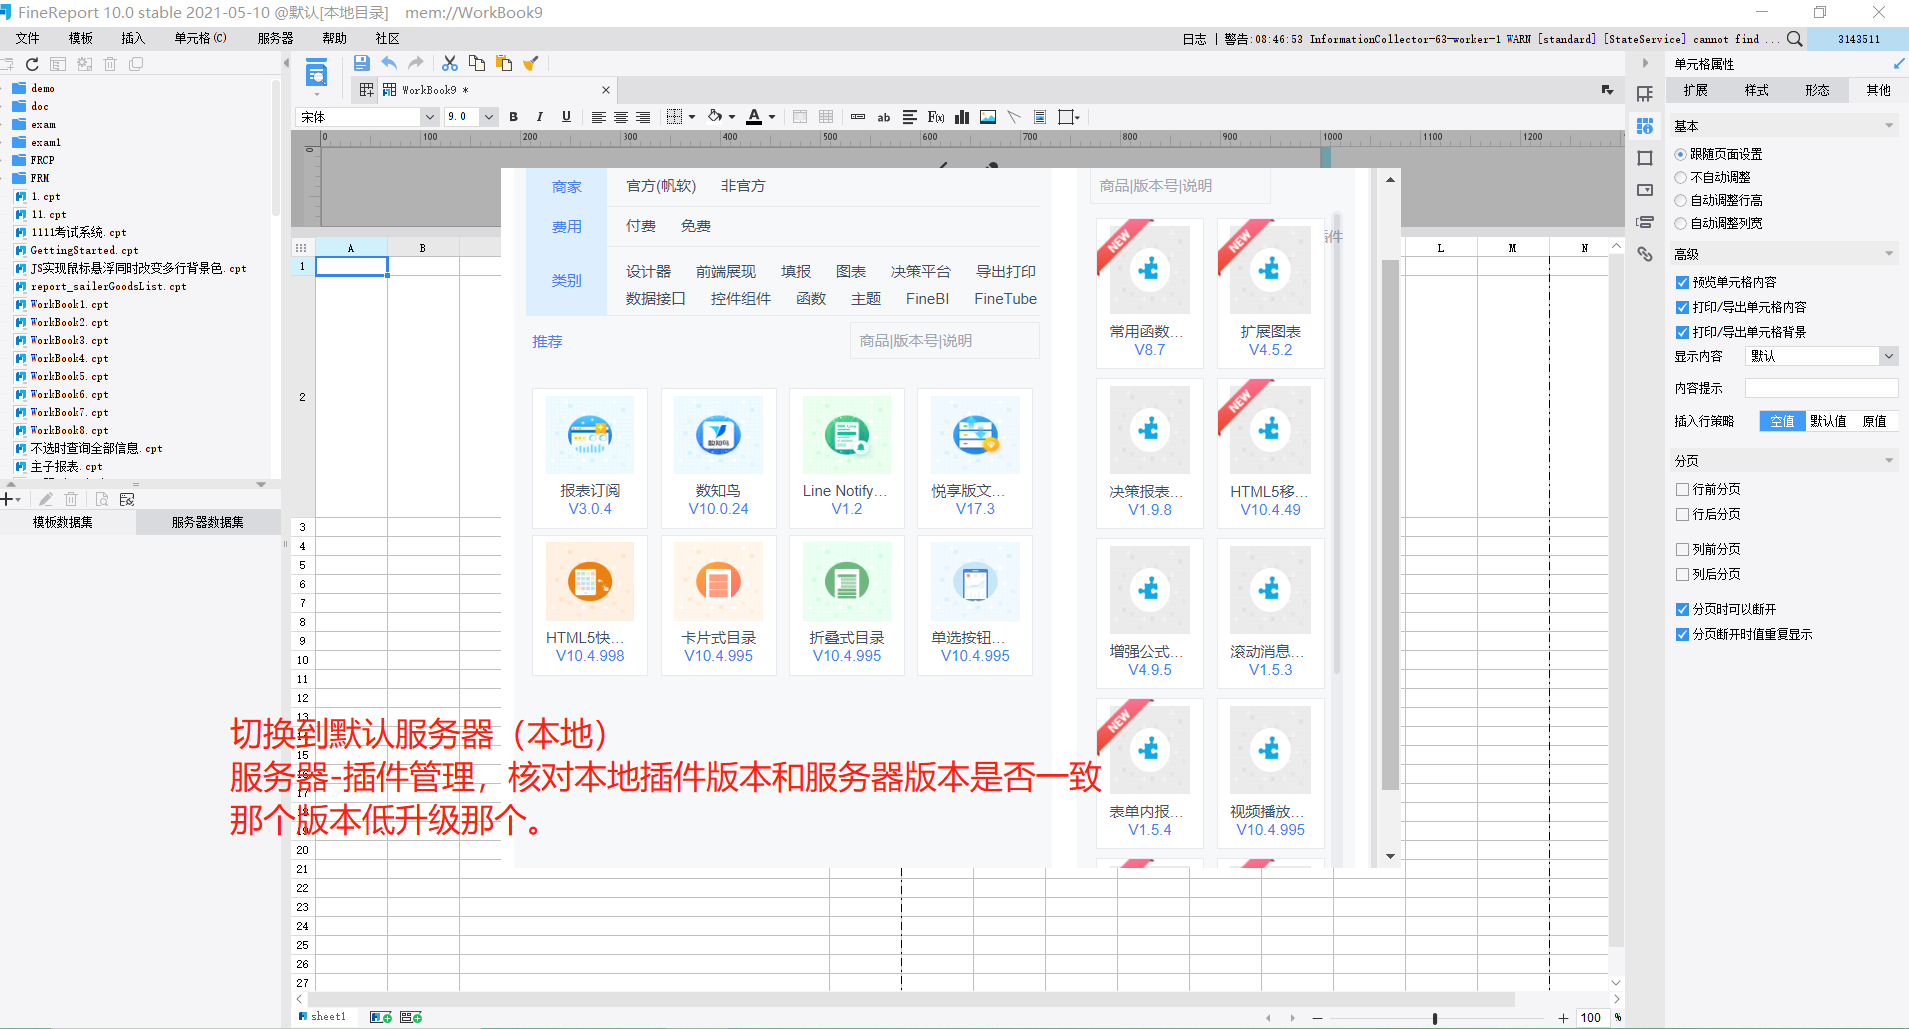Filter plugin category 图表
This screenshot has height=1029, width=1909.
click(851, 271)
